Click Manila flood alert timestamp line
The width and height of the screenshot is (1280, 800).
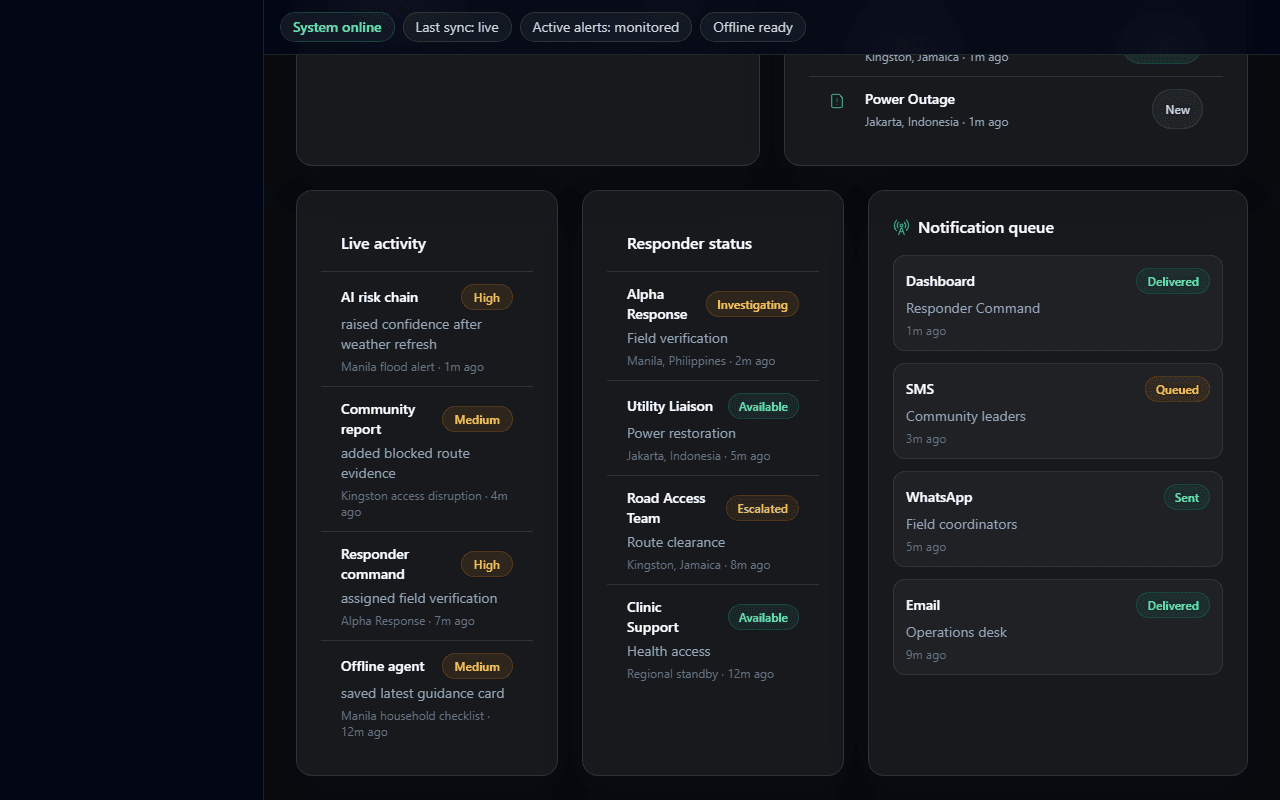tap(412, 367)
